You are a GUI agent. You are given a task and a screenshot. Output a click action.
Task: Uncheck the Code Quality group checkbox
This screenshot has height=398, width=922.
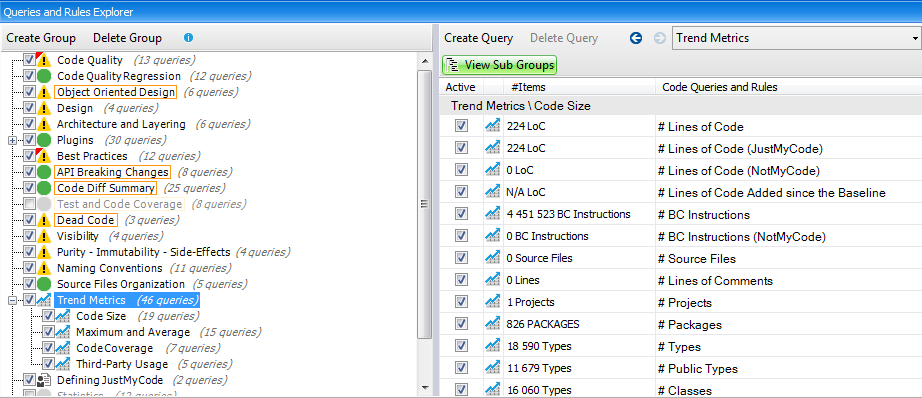coord(29,60)
